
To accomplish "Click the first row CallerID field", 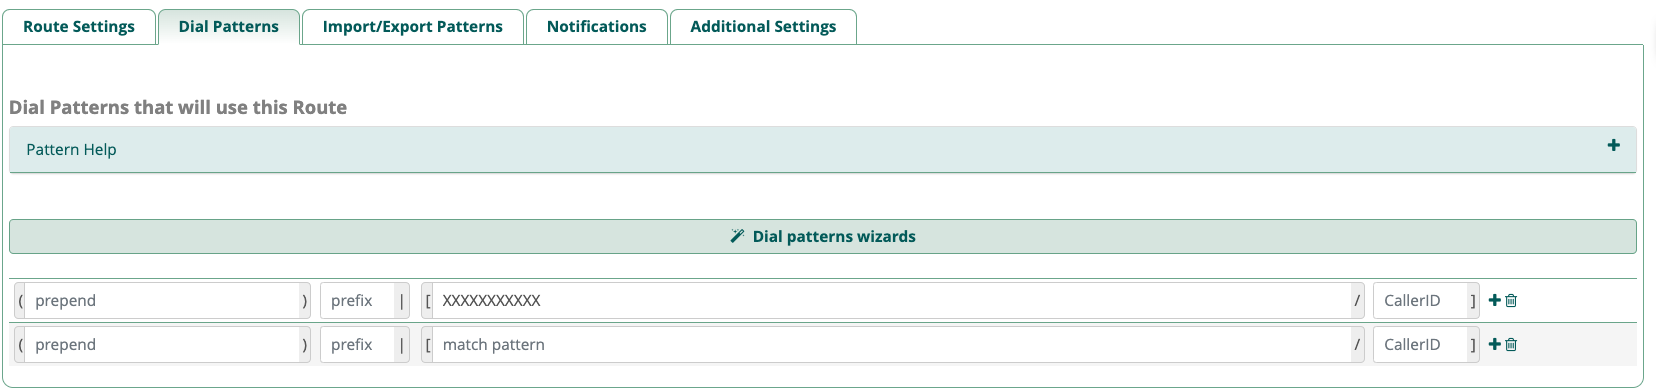I will 1420,300.
